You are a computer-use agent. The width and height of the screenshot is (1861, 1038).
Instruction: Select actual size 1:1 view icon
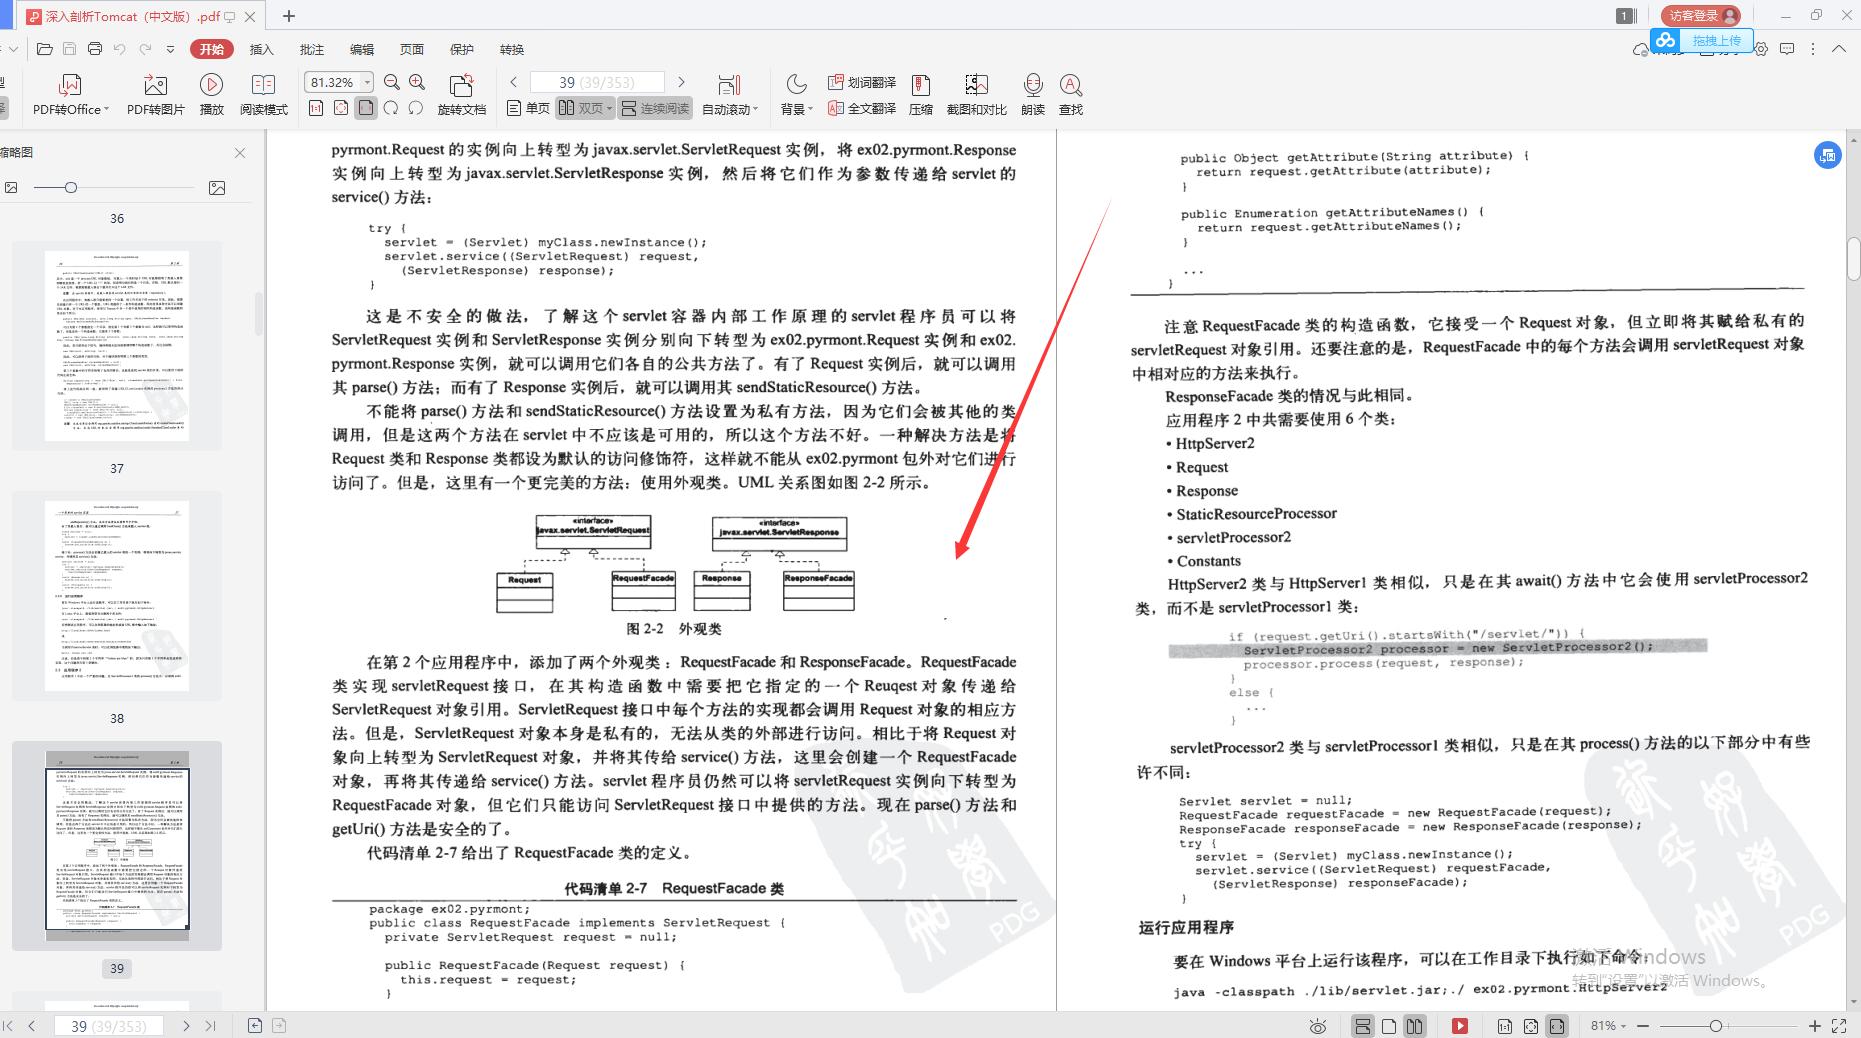tap(316, 108)
